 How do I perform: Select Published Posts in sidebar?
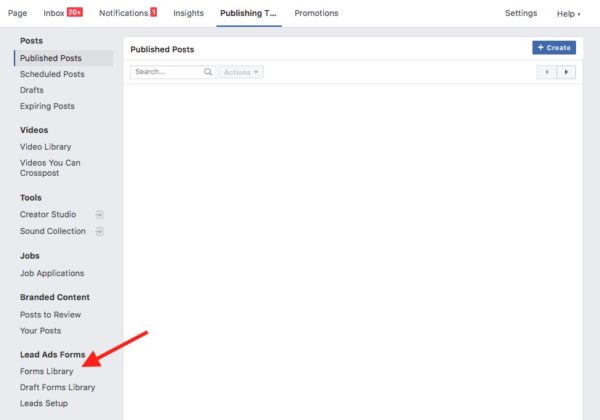(x=64, y=58)
